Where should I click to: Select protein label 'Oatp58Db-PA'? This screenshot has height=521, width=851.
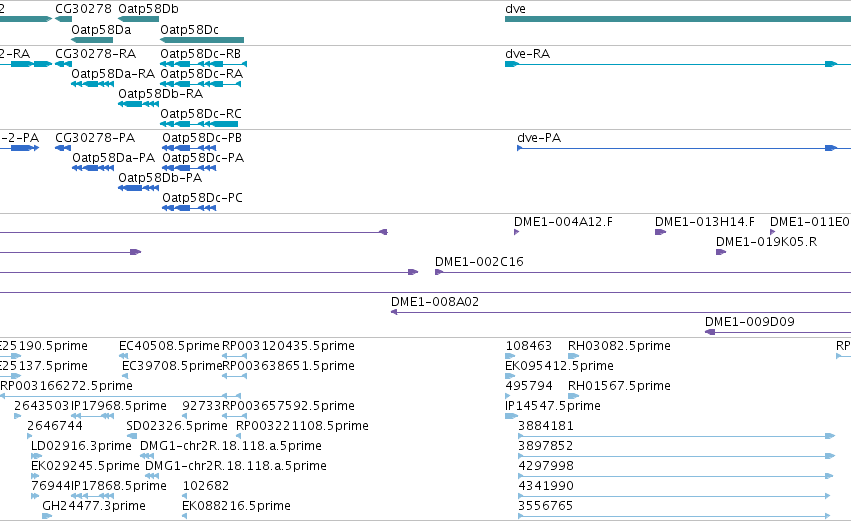pos(160,178)
